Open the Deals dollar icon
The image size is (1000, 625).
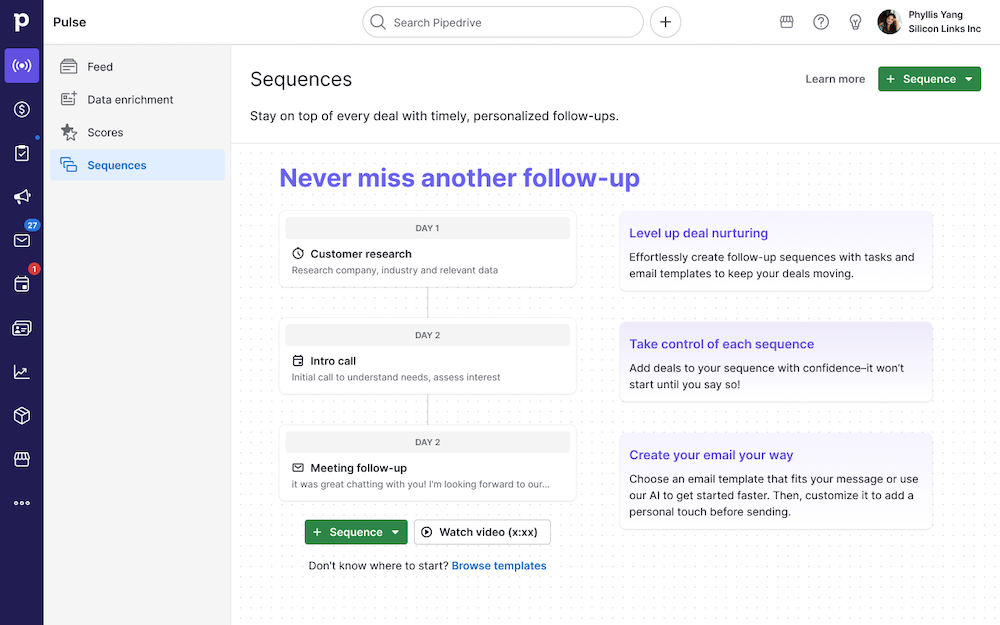point(22,109)
